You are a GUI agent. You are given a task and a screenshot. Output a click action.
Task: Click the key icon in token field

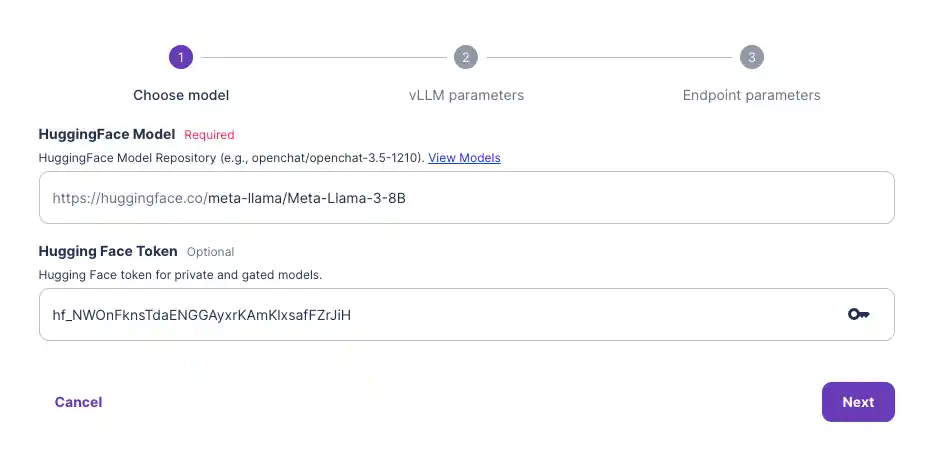point(858,315)
